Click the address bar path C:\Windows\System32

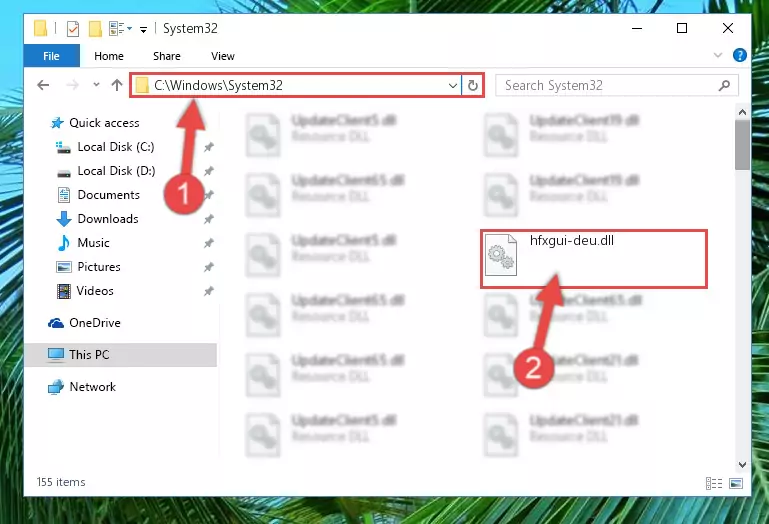tap(218, 85)
